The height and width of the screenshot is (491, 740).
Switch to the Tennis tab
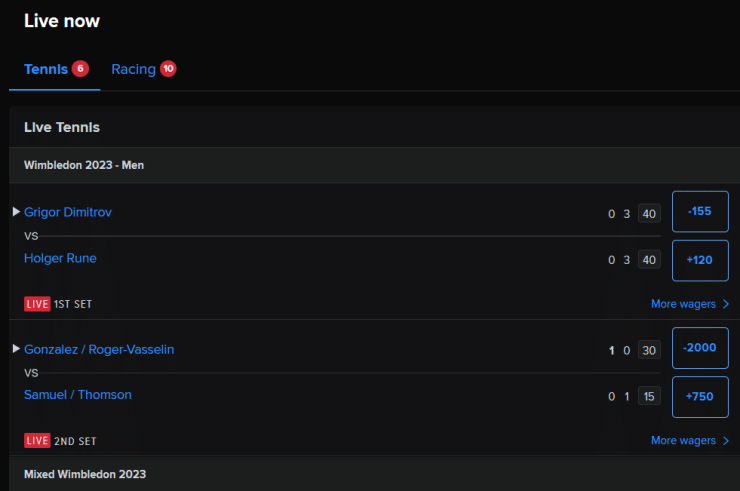(55, 70)
